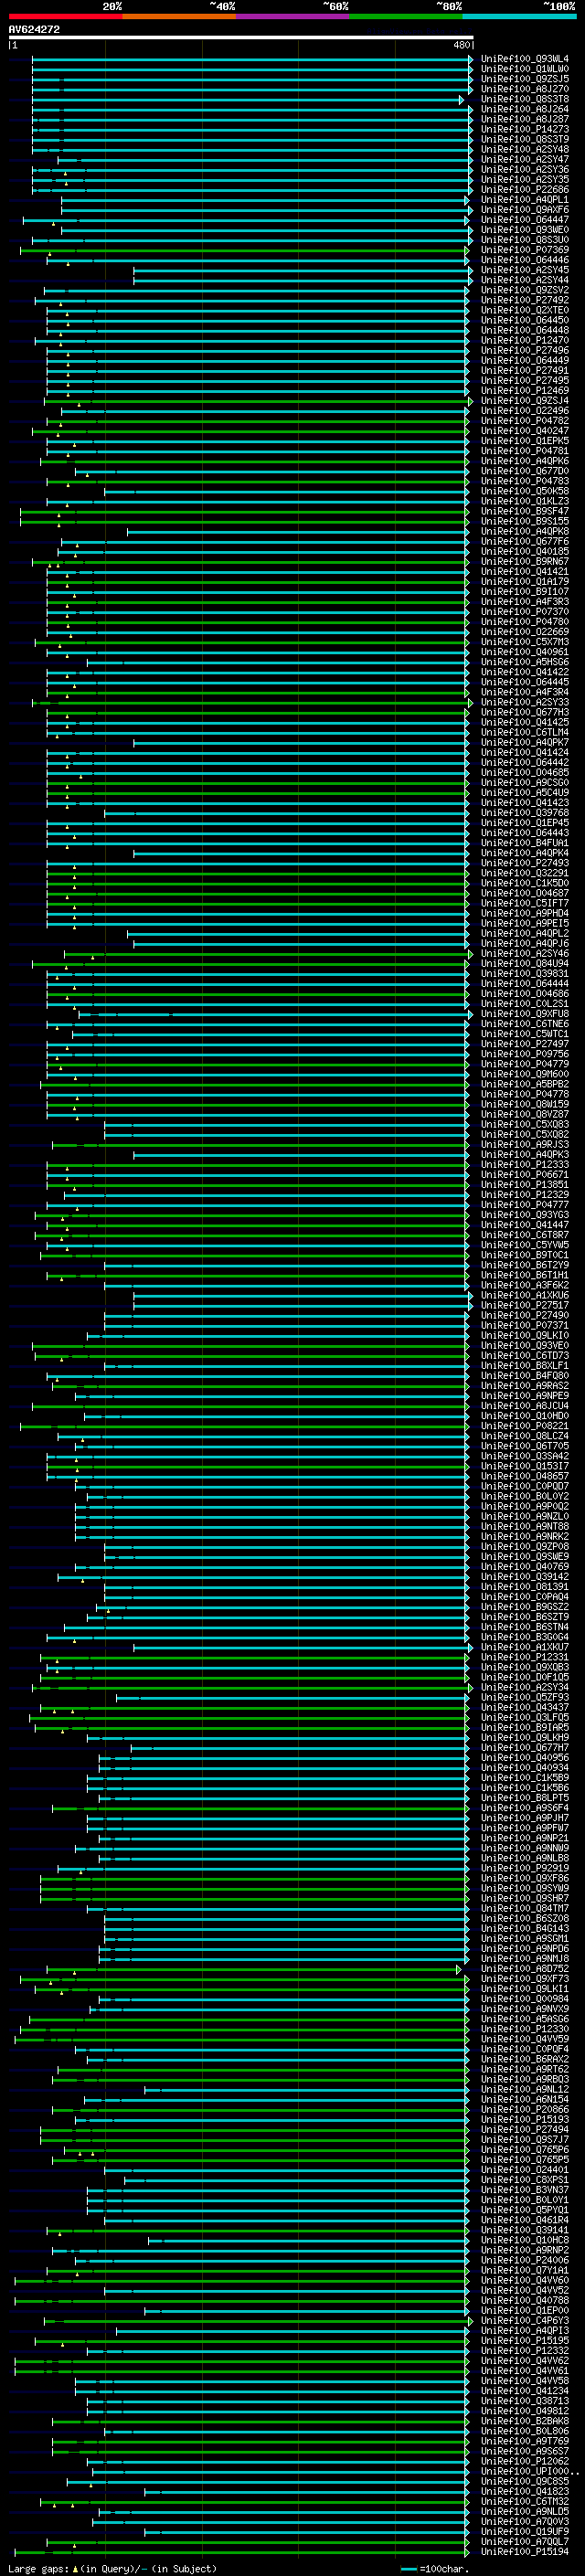Open hit UniRef100_A8J264
585x2576 pixels.
(525, 110)
